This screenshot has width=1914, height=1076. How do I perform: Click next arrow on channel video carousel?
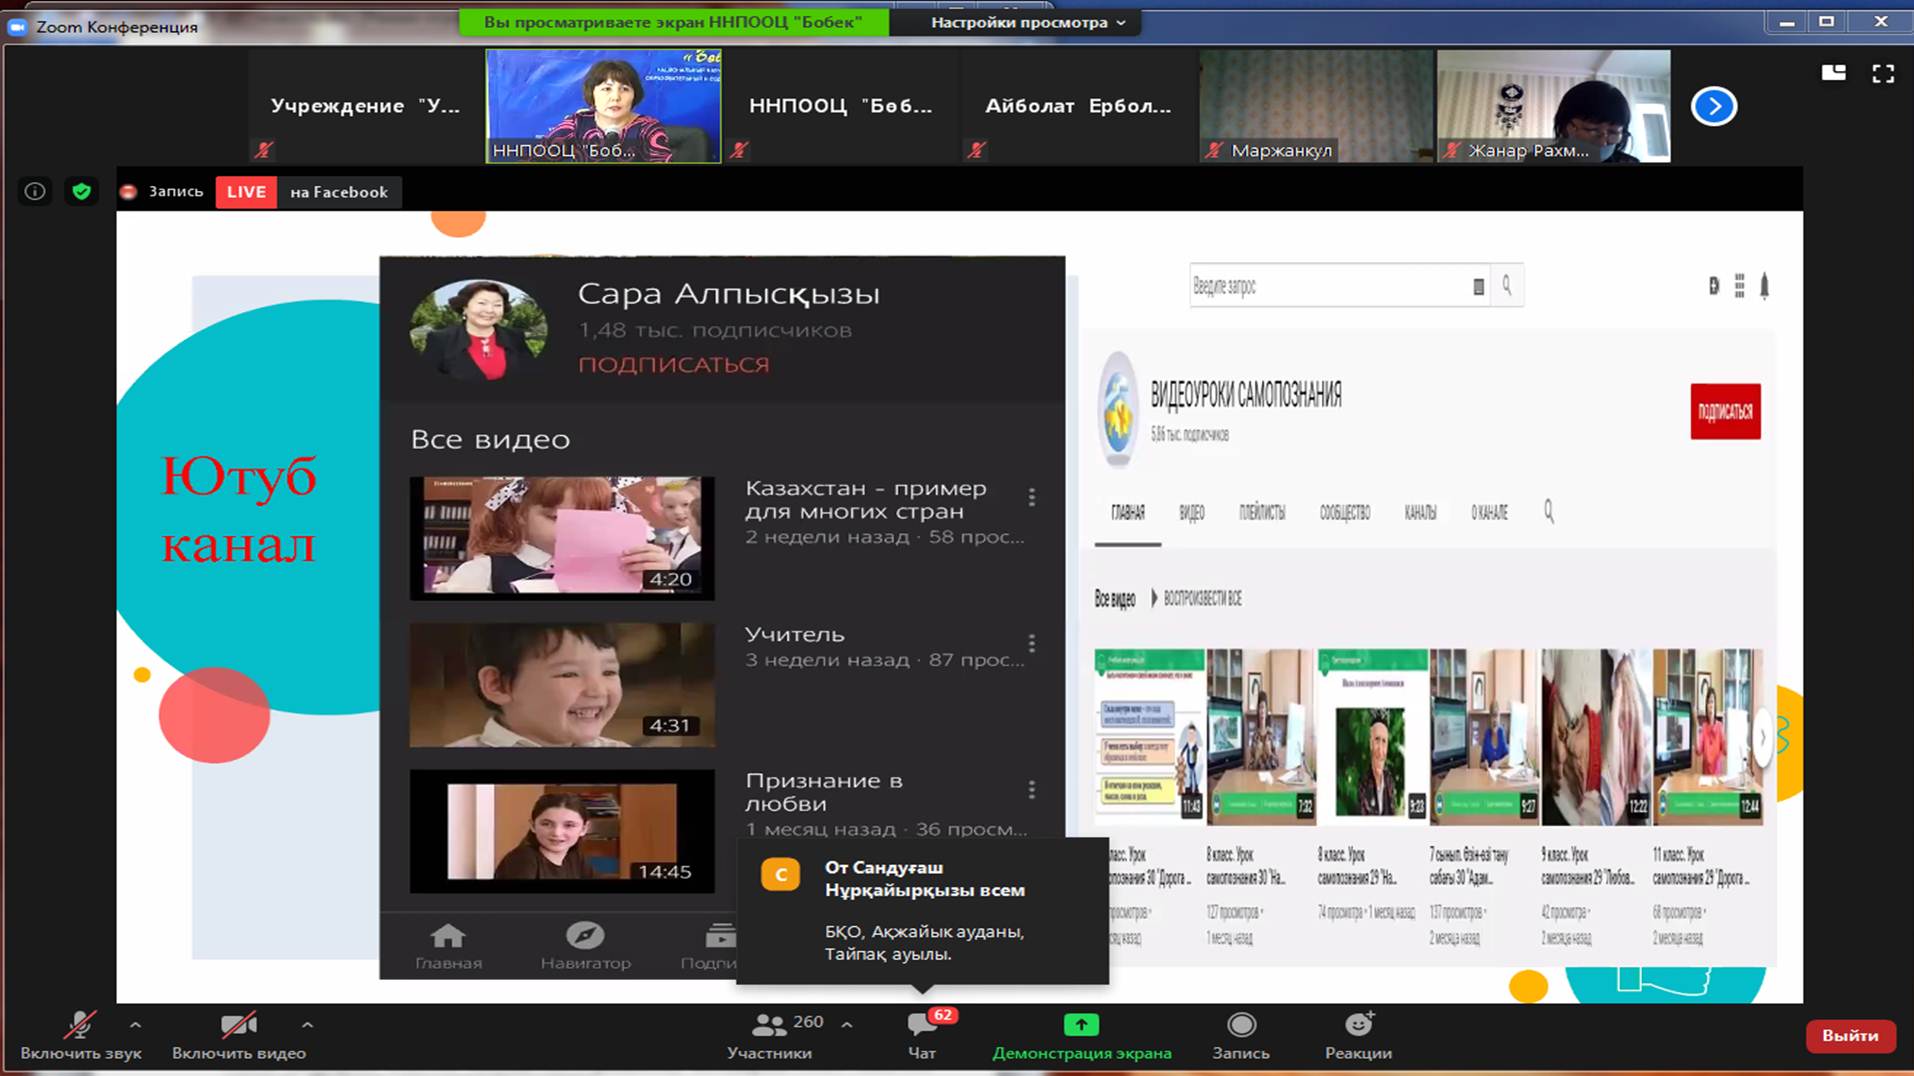(1763, 737)
